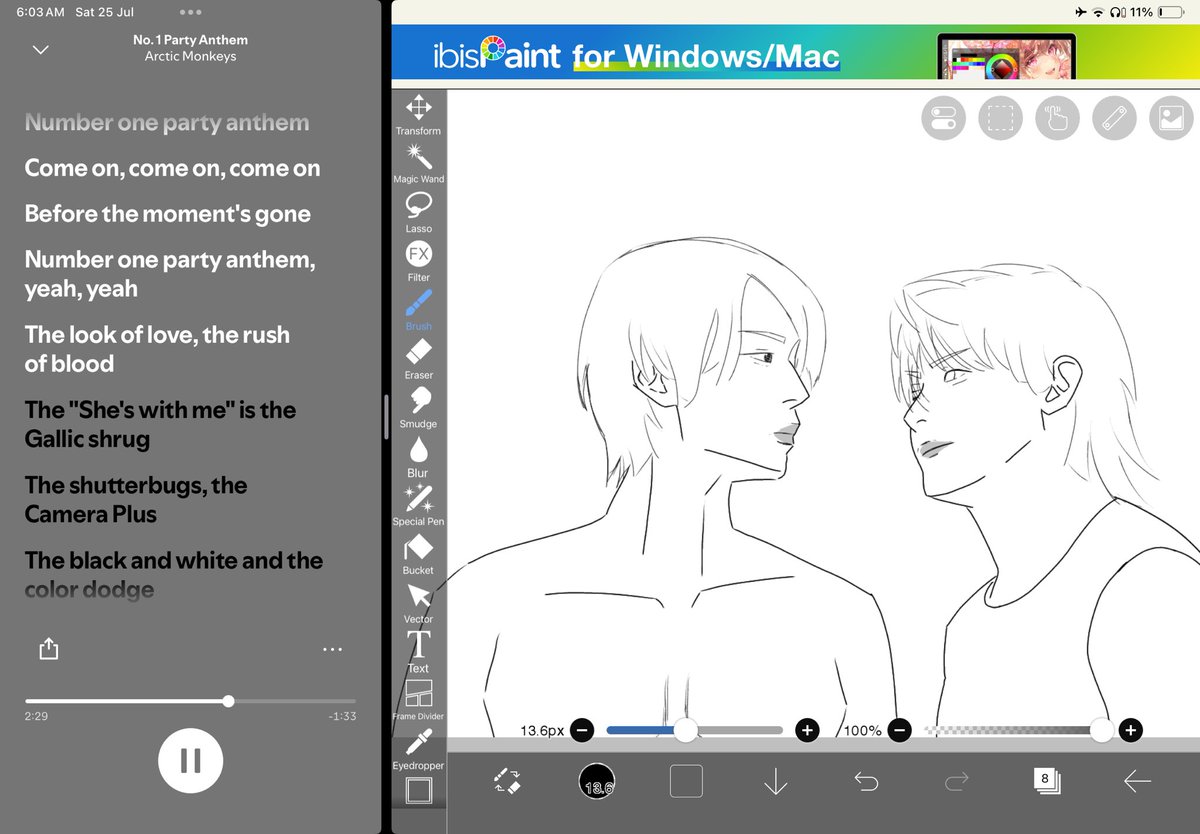Tap the battery indicator in status bar
The height and width of the screenshot is (834, 1200).
tap(1169, 12)
